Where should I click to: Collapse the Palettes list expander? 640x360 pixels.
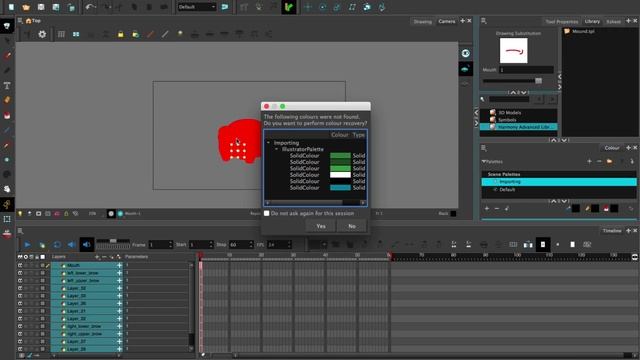[484, 162]
